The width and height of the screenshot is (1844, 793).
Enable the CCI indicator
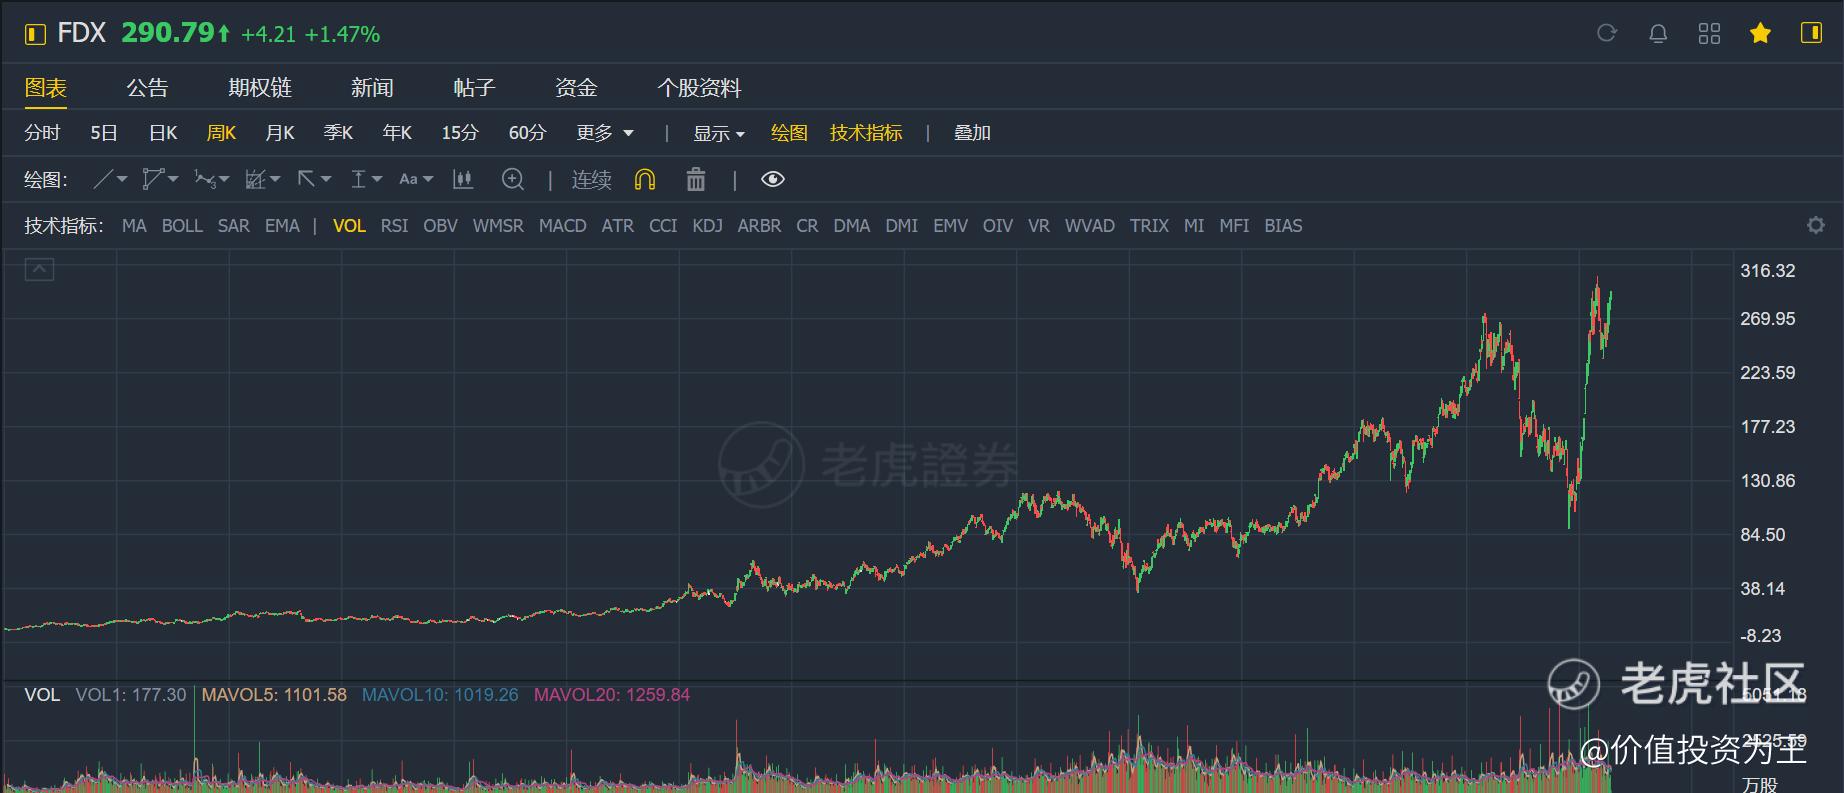[663, 226]
